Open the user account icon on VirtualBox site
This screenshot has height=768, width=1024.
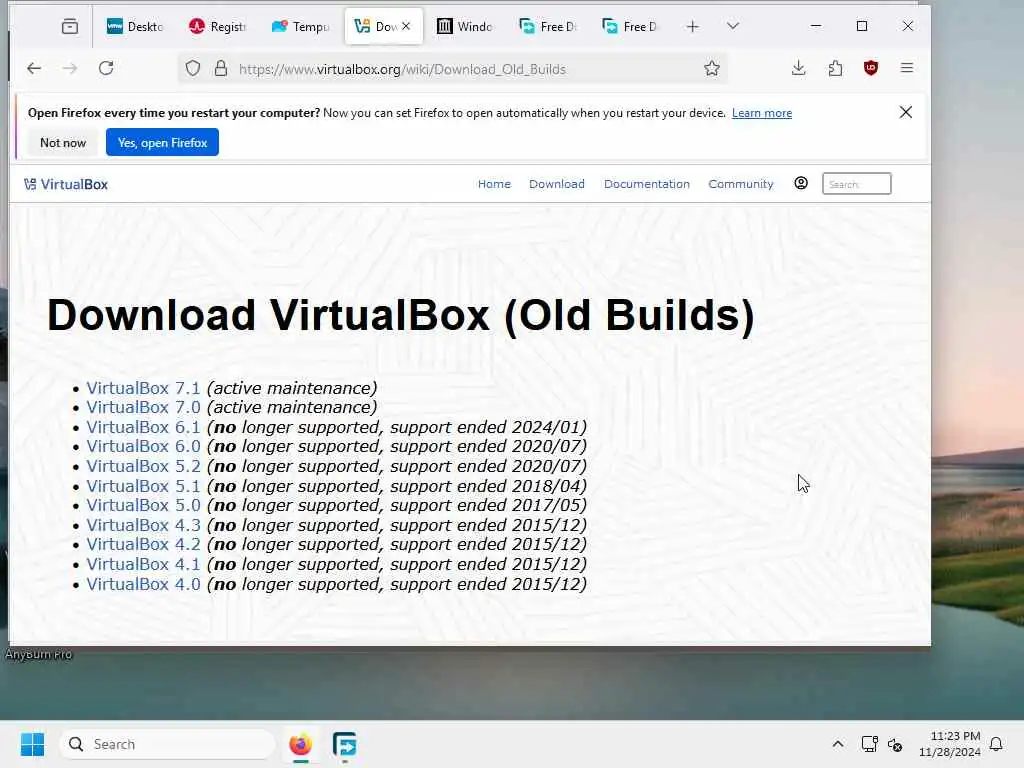[x=801, y=184]
